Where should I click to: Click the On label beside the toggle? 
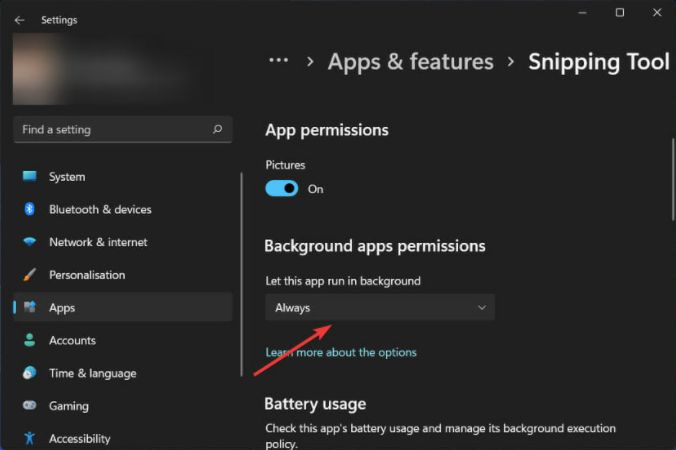click(316, 189)
